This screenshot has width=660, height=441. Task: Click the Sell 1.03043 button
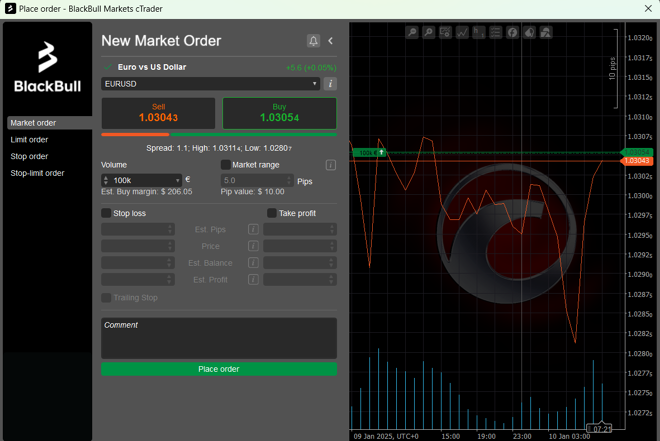coord(158,113)
